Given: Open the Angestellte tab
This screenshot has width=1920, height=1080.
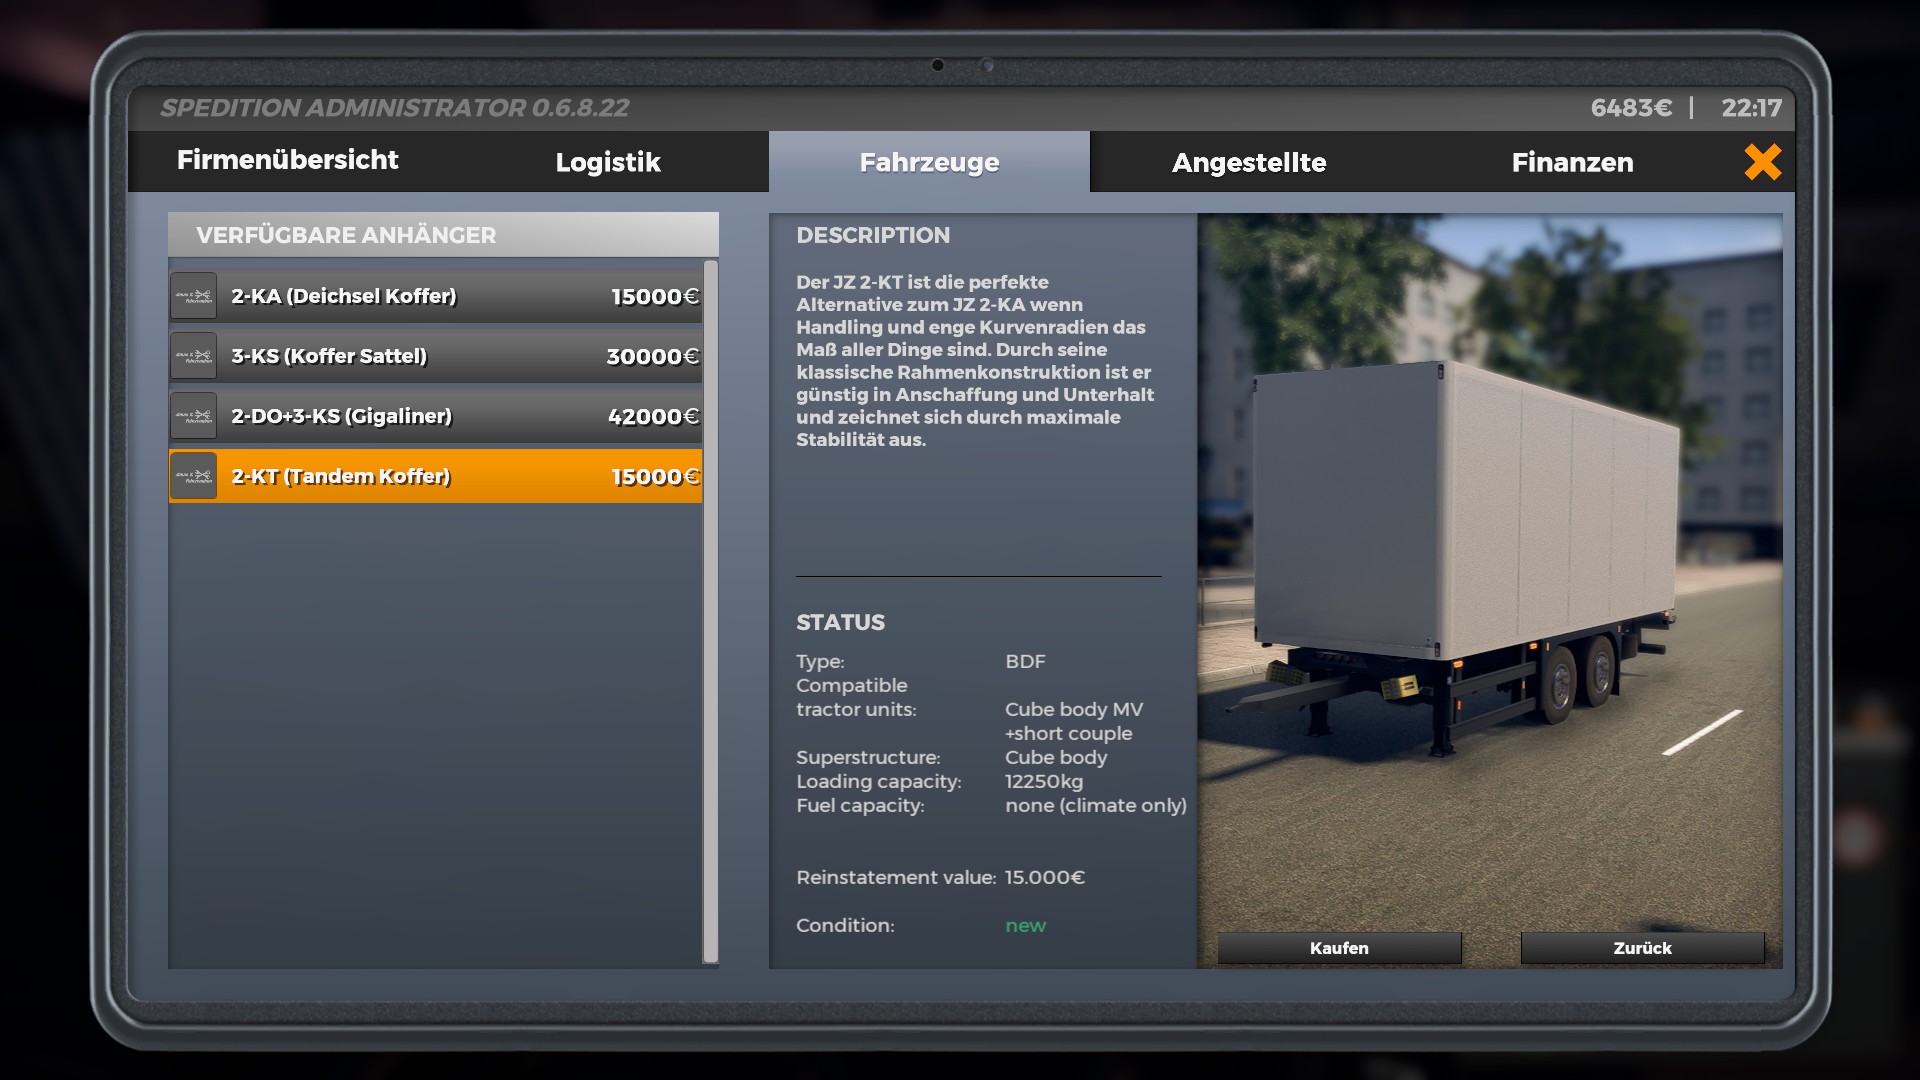Looking at the screenshot, I should 1249,162.
